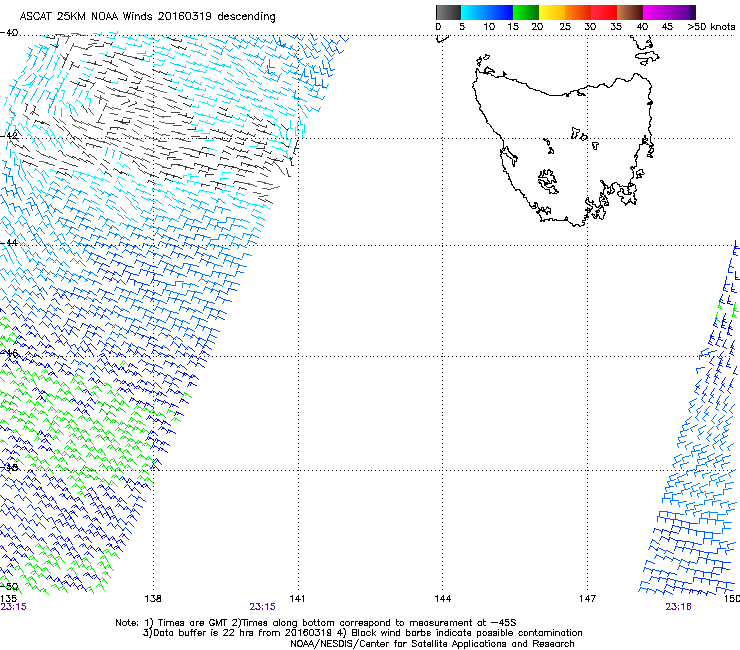
Task: Click the gray 0-5 knots color swatch
Action: [448, 12]
